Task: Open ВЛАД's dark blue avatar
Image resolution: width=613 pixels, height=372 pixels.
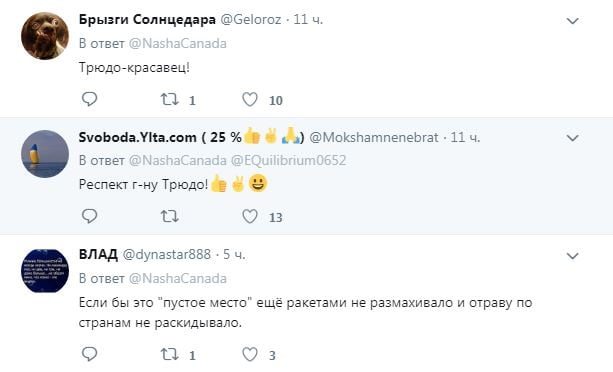Action: click(x=45, y=271)
